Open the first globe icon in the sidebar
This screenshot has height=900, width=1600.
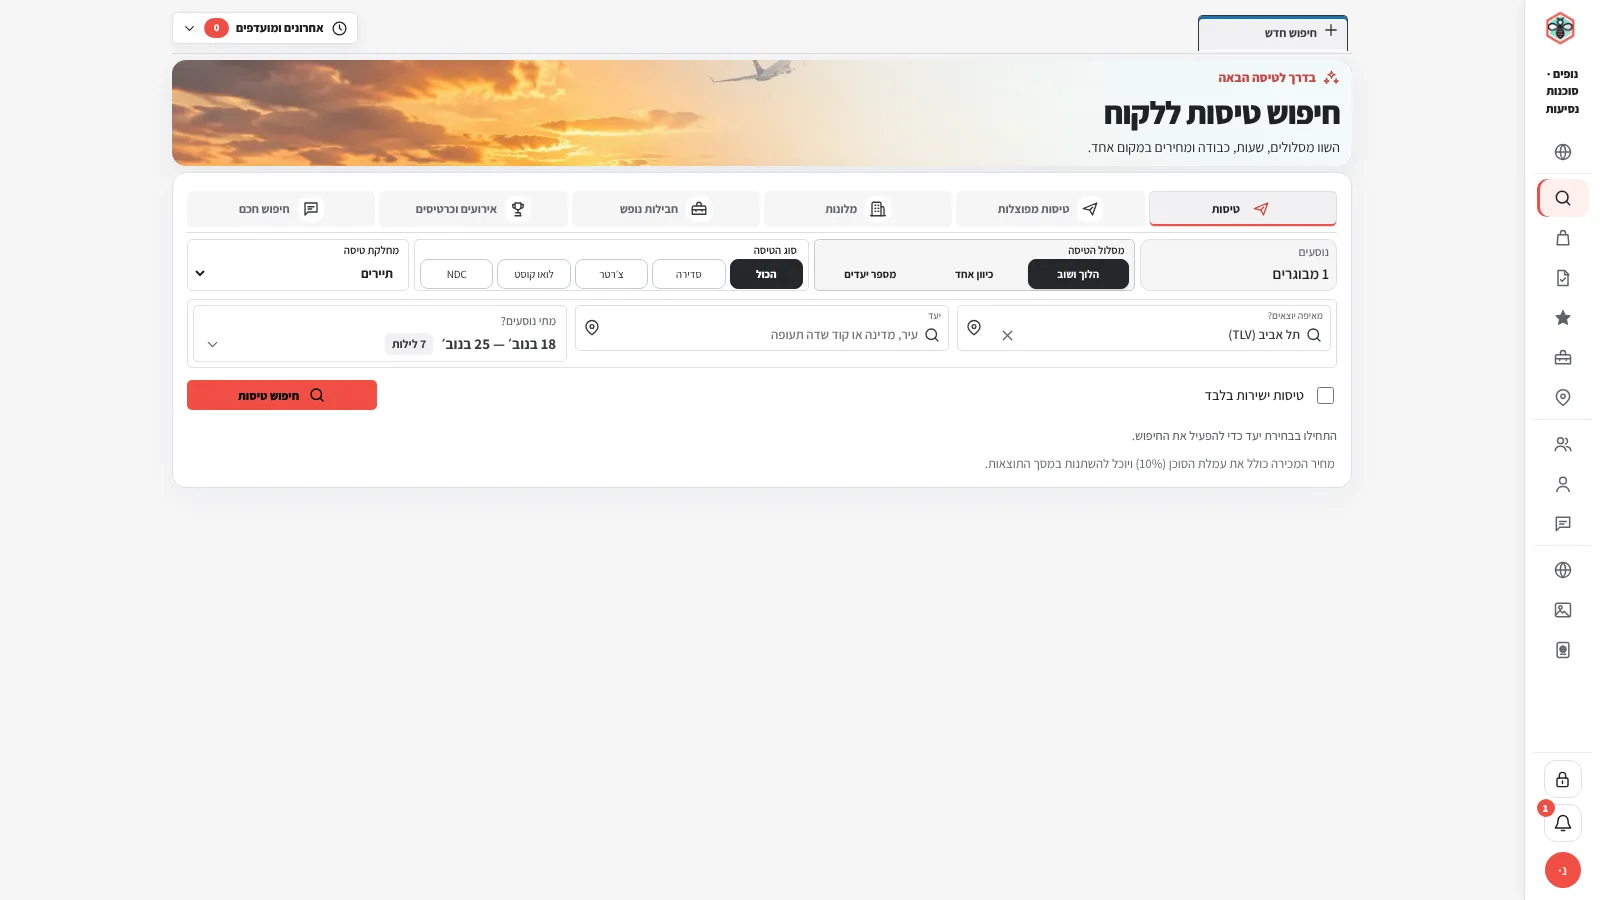point(1563,152)
